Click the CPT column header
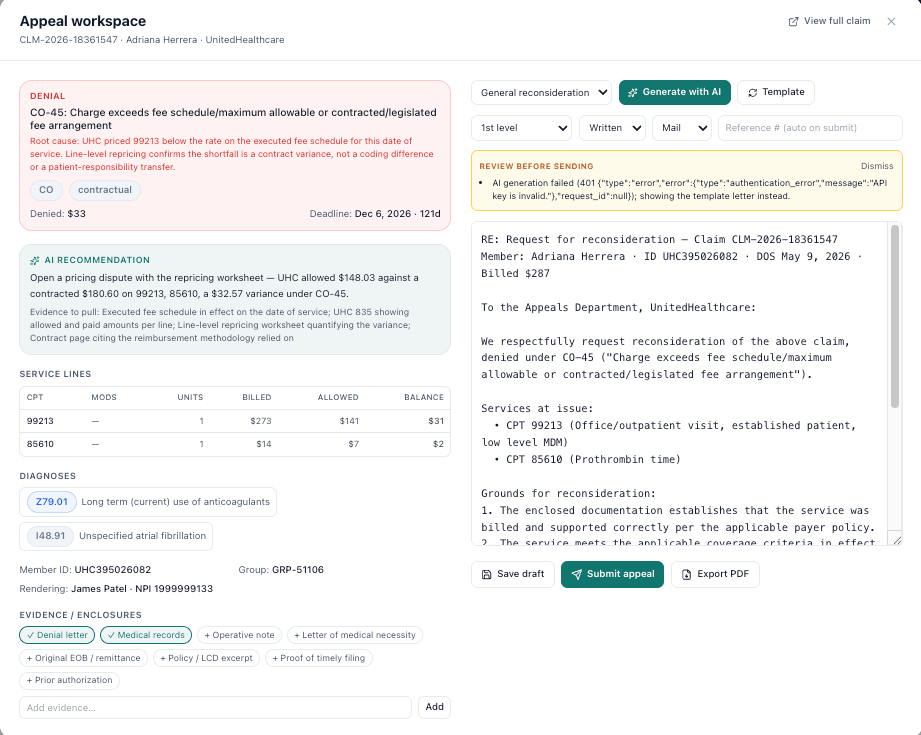This screenshot has width=921, height=735. pyautogui.click(x=35, y=398)
